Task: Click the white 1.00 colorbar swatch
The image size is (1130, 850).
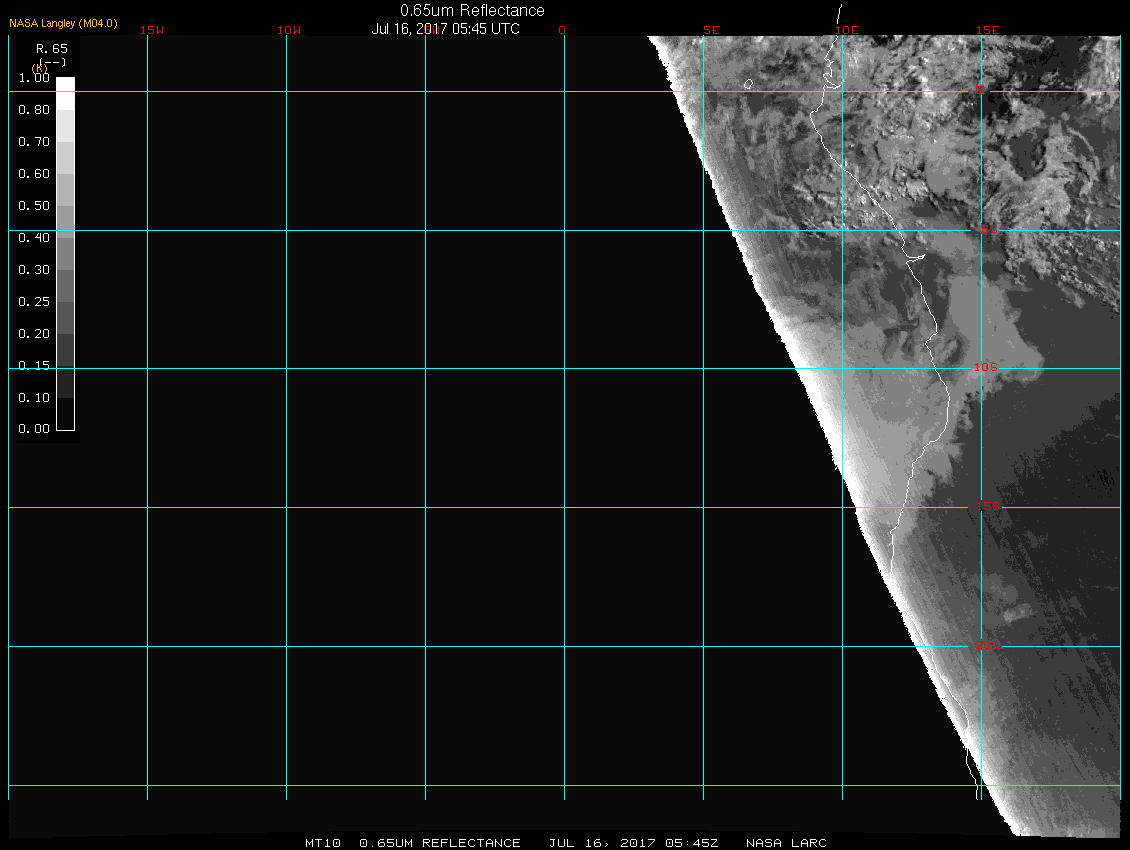Action: point(66,93)
